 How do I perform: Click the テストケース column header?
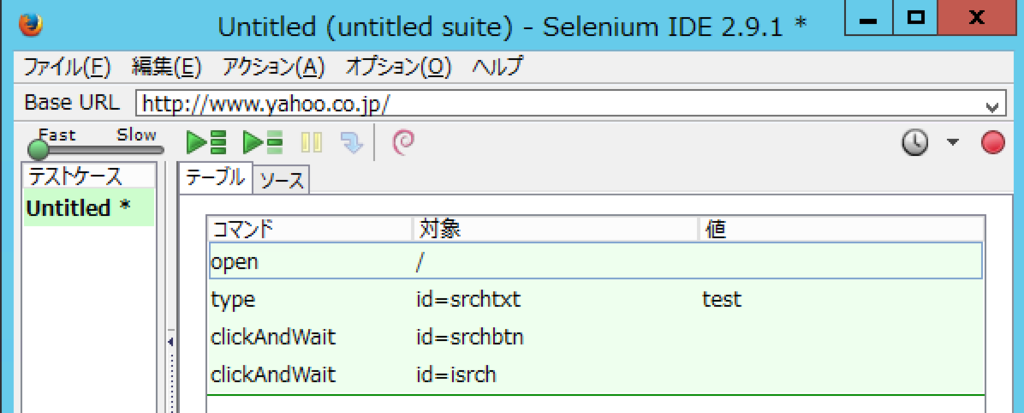89,176
